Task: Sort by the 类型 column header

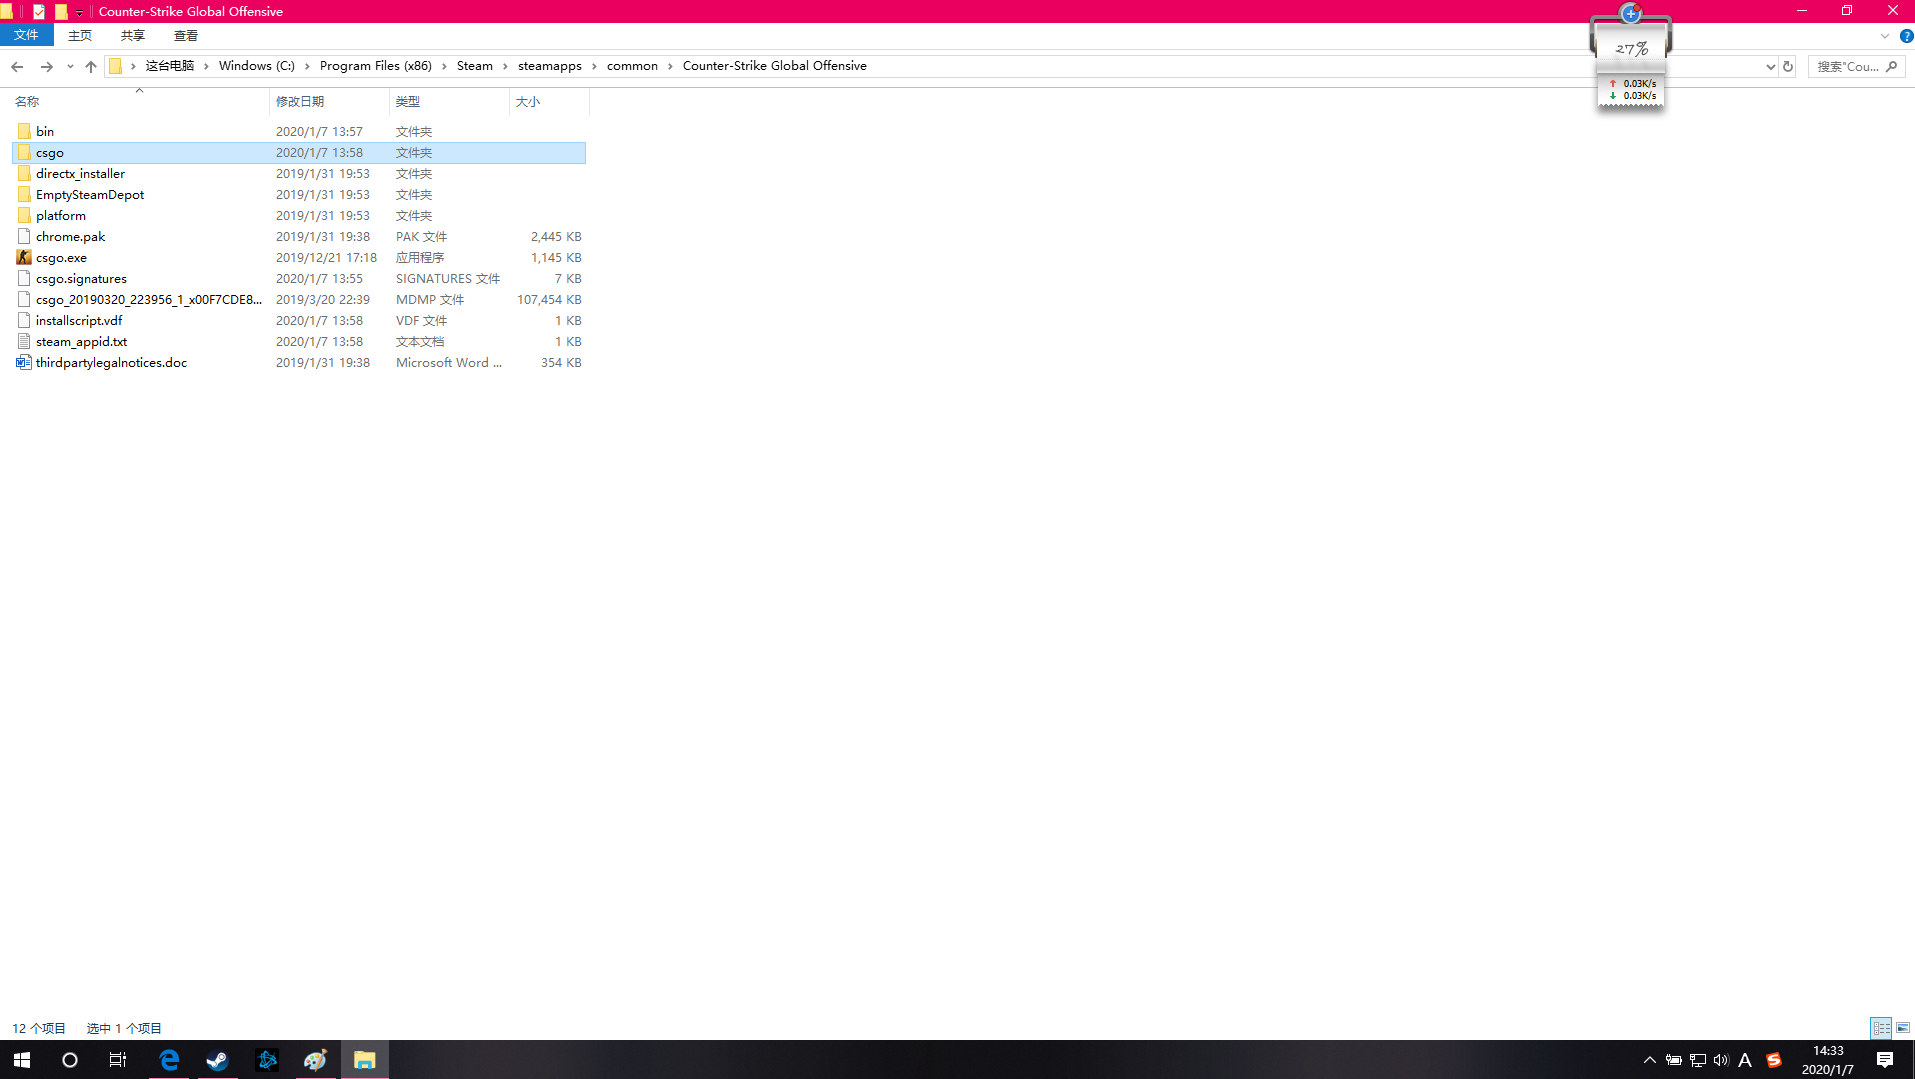Action: pos(449,101)
